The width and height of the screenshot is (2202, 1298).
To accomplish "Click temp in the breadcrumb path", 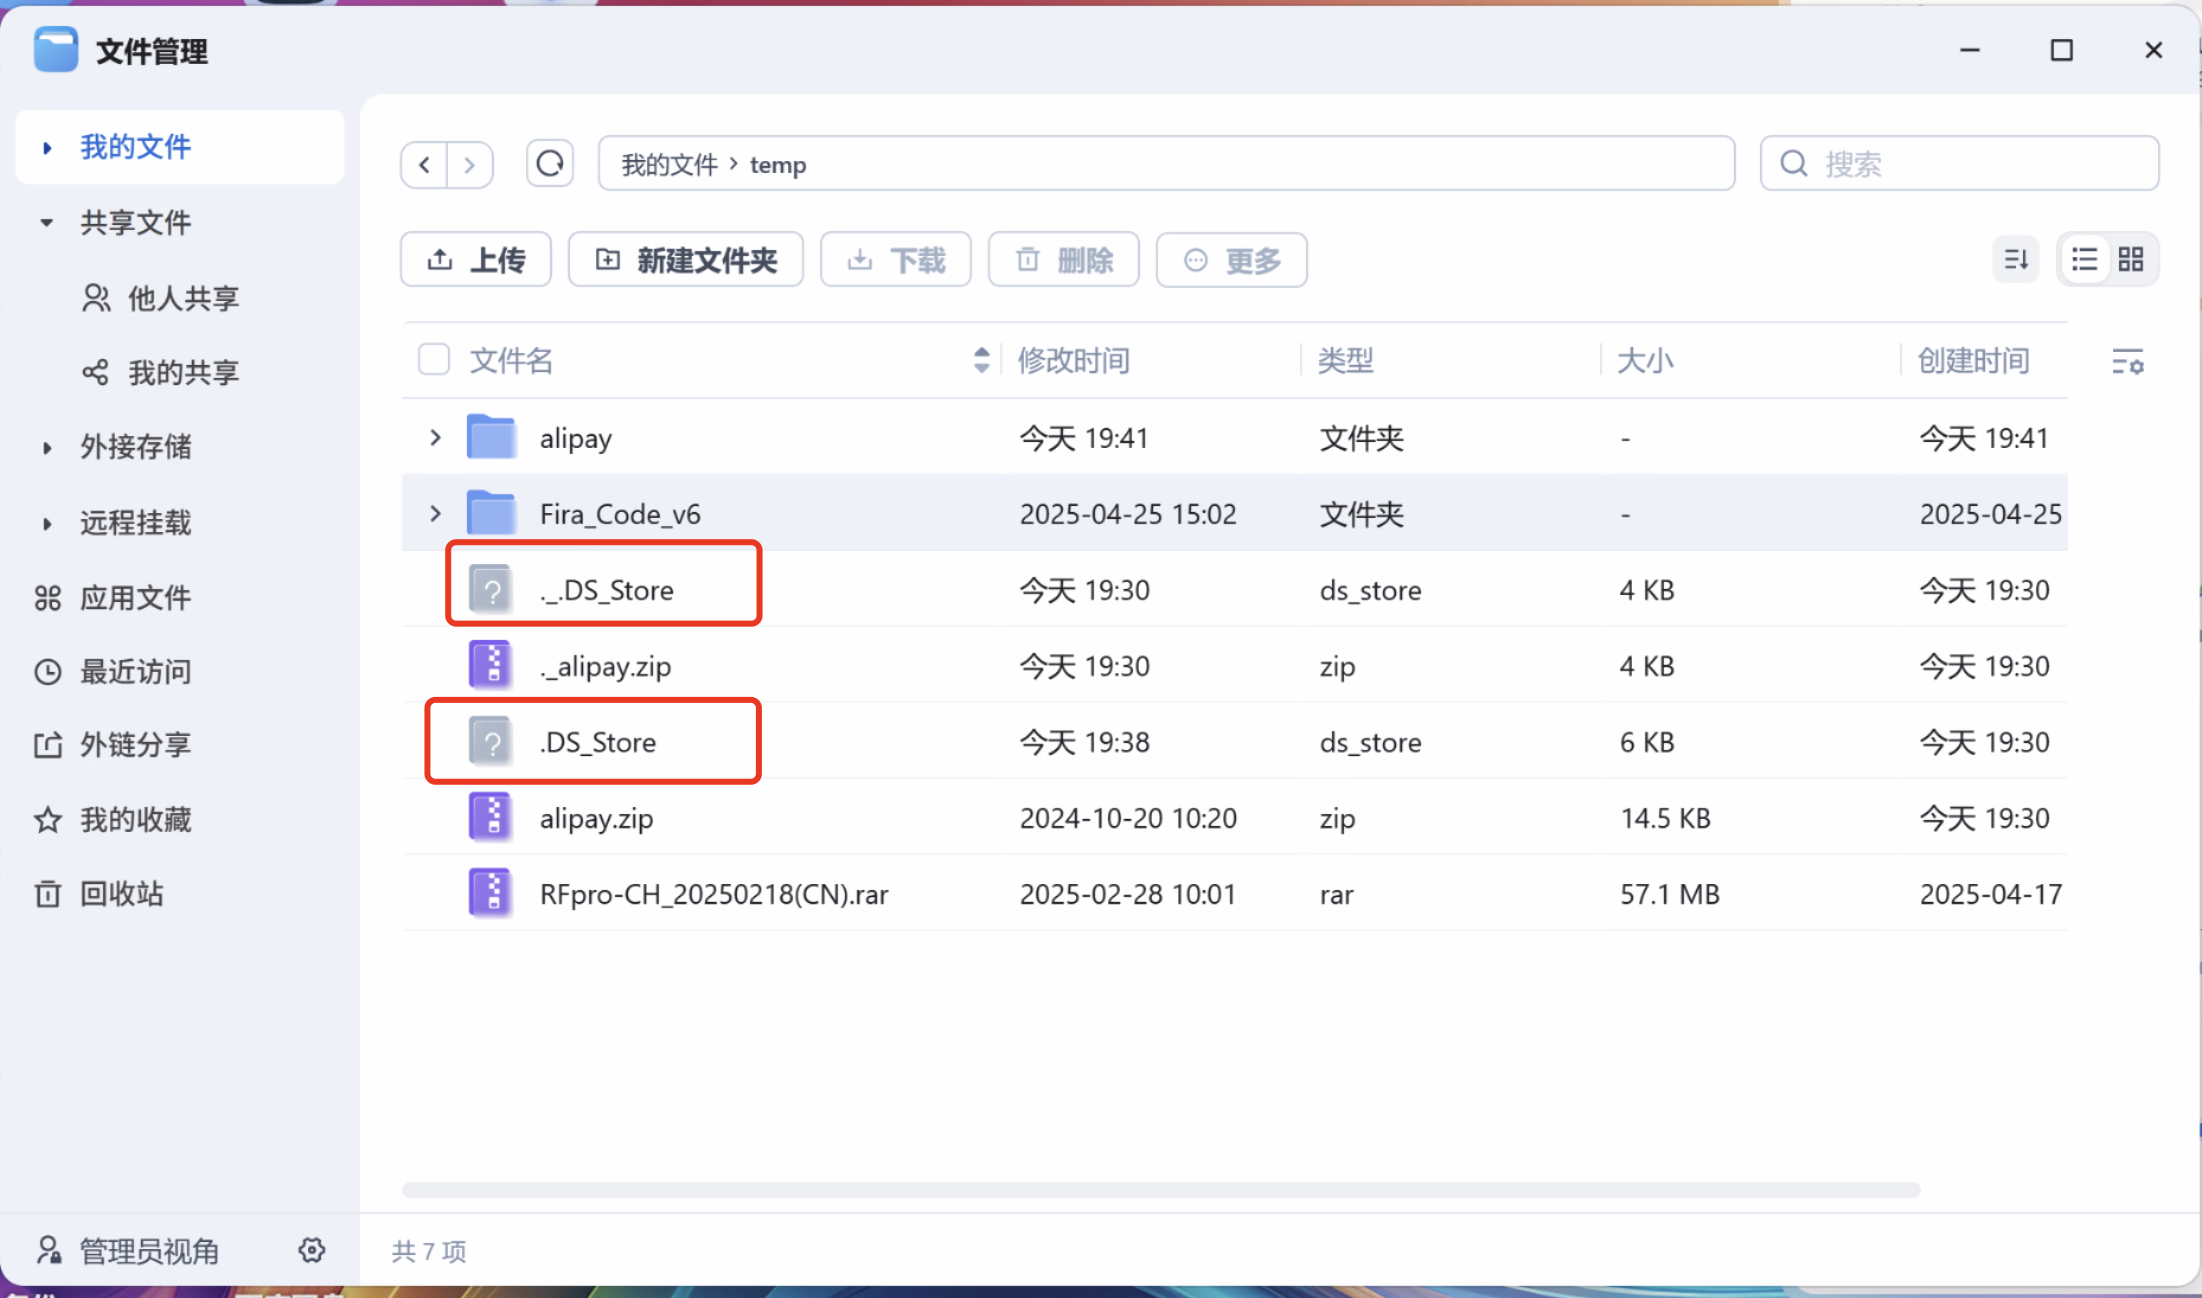I will pyautogui.click(x=778, y=165).
